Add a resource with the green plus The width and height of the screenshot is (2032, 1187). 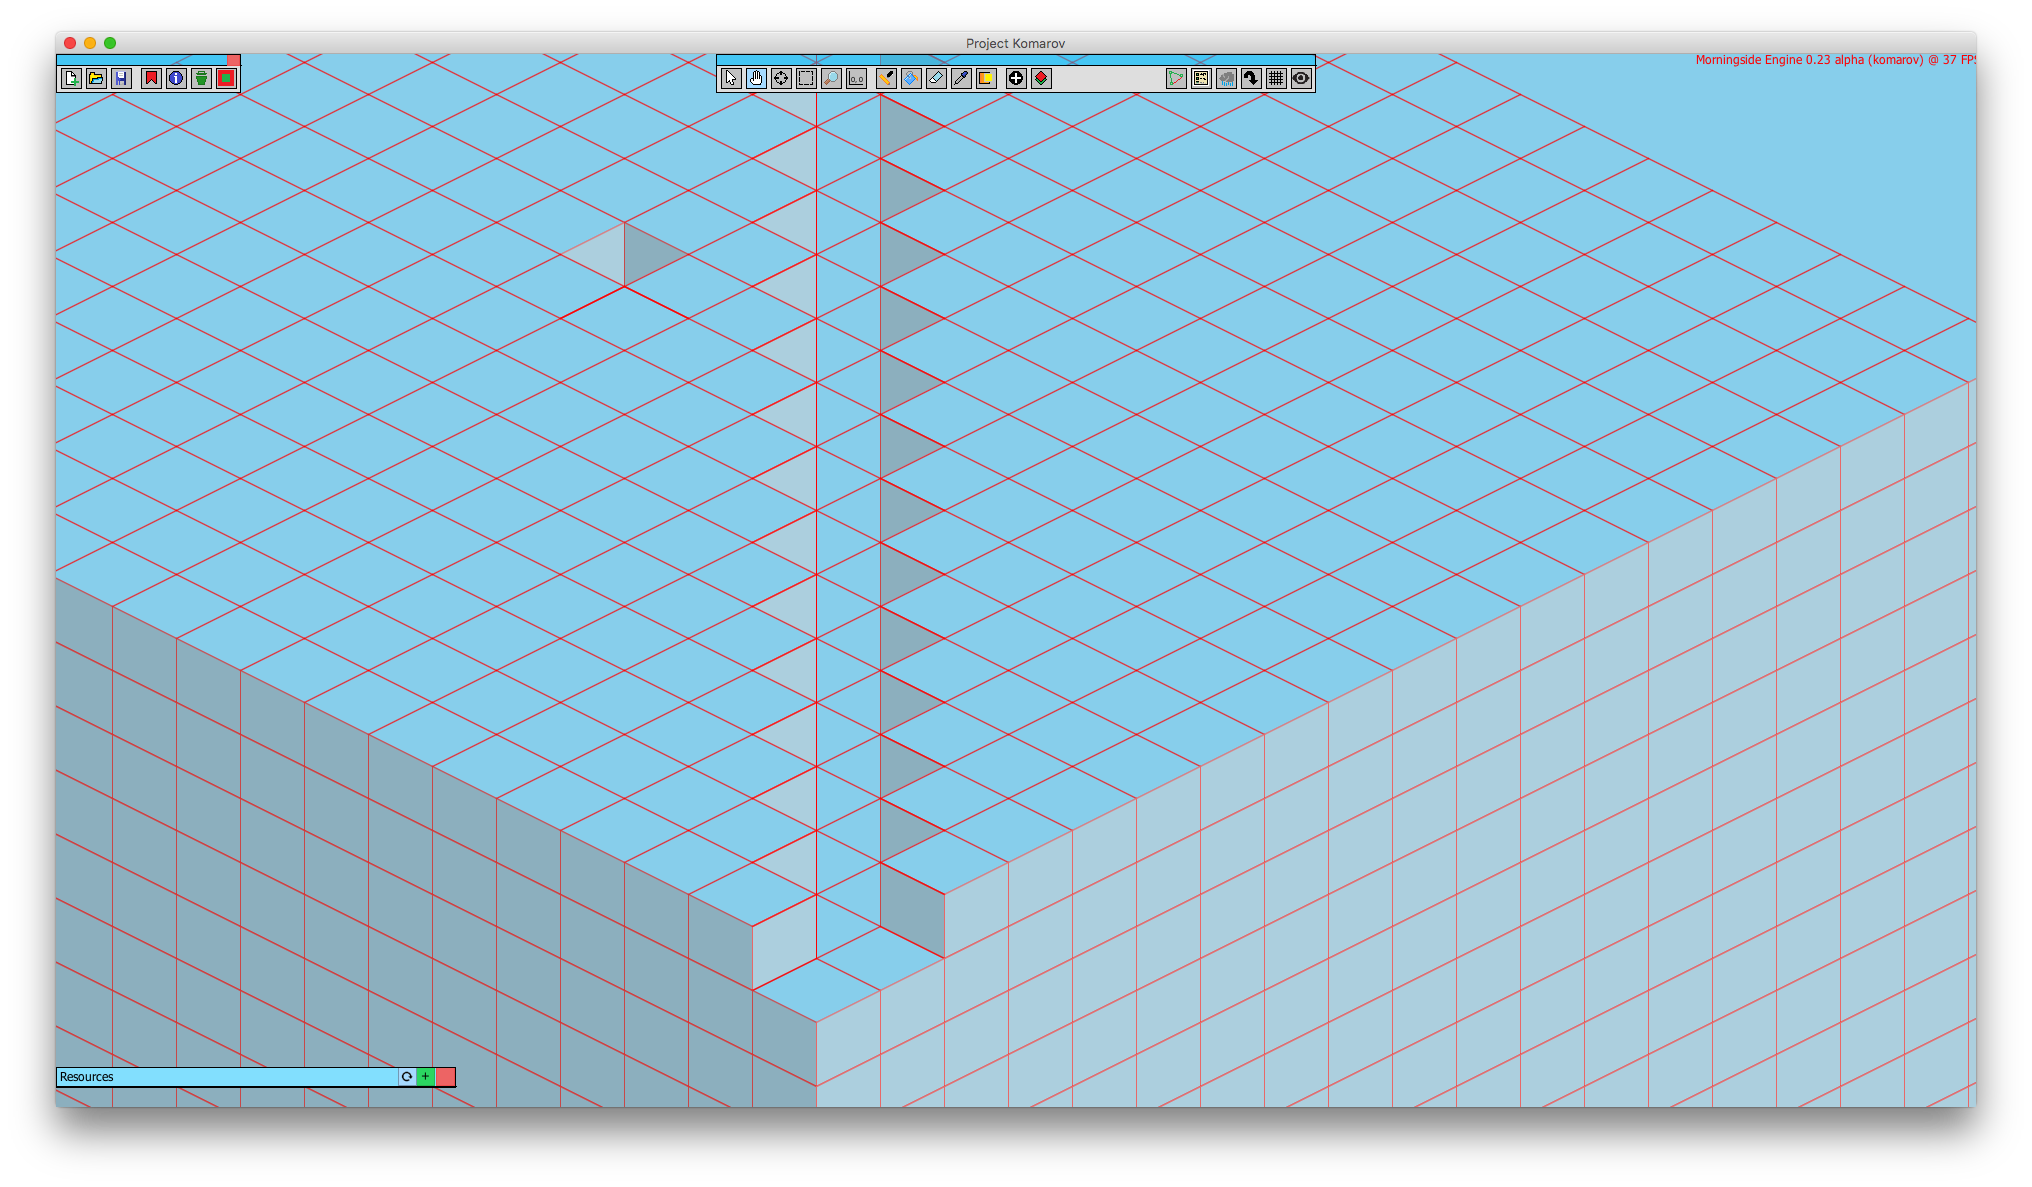(x=425, y=1077)
